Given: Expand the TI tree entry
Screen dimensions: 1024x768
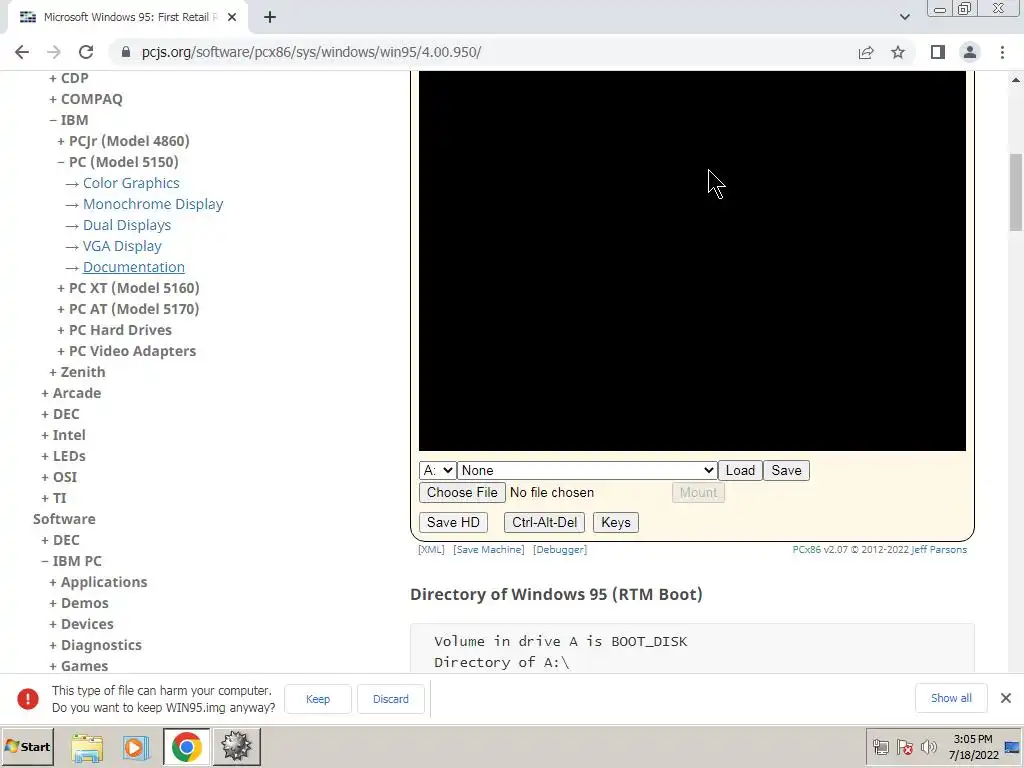Looking at the screenshot, I should coord(54,498).
